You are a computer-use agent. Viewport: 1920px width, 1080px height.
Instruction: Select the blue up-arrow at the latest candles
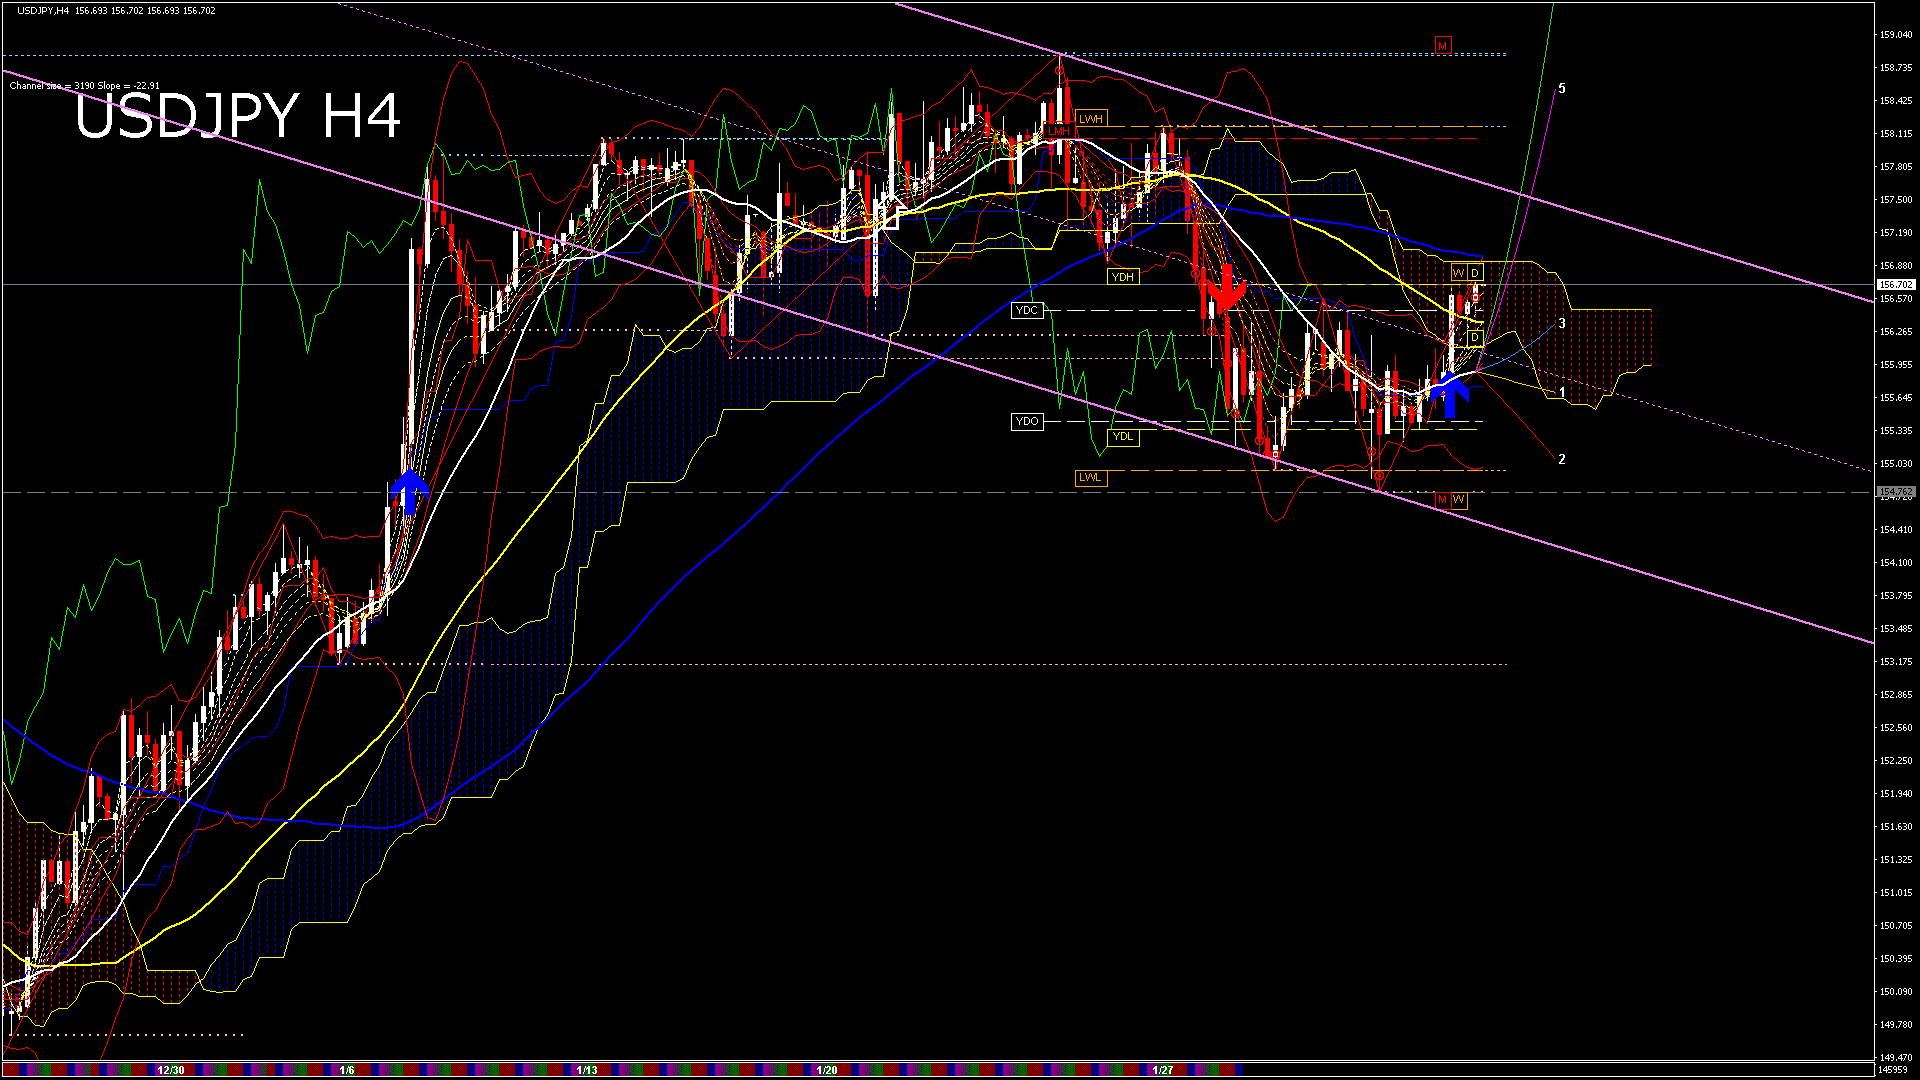click(x=1450, y=394)
